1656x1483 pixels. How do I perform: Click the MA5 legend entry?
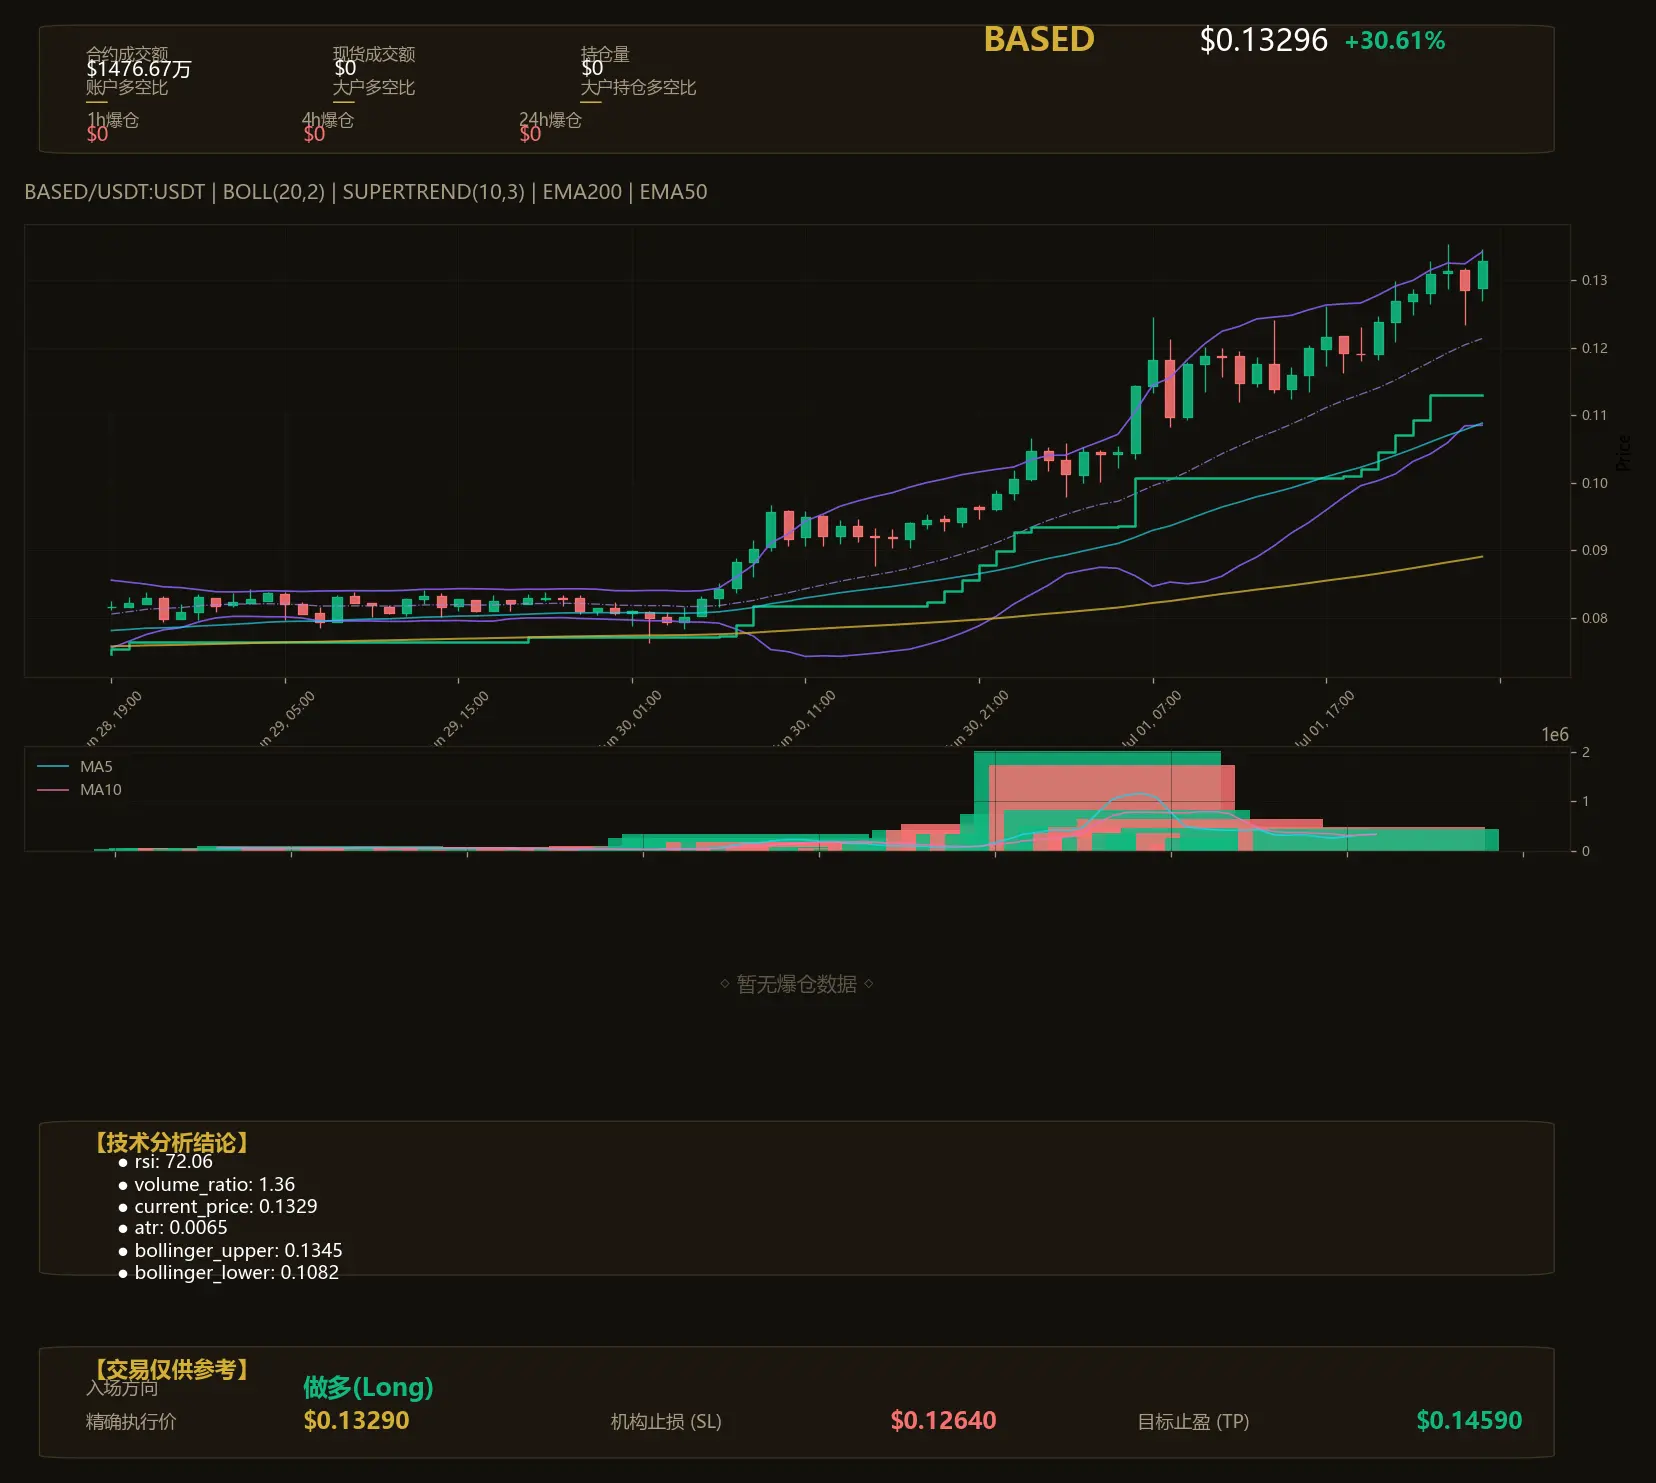(75, 767)
